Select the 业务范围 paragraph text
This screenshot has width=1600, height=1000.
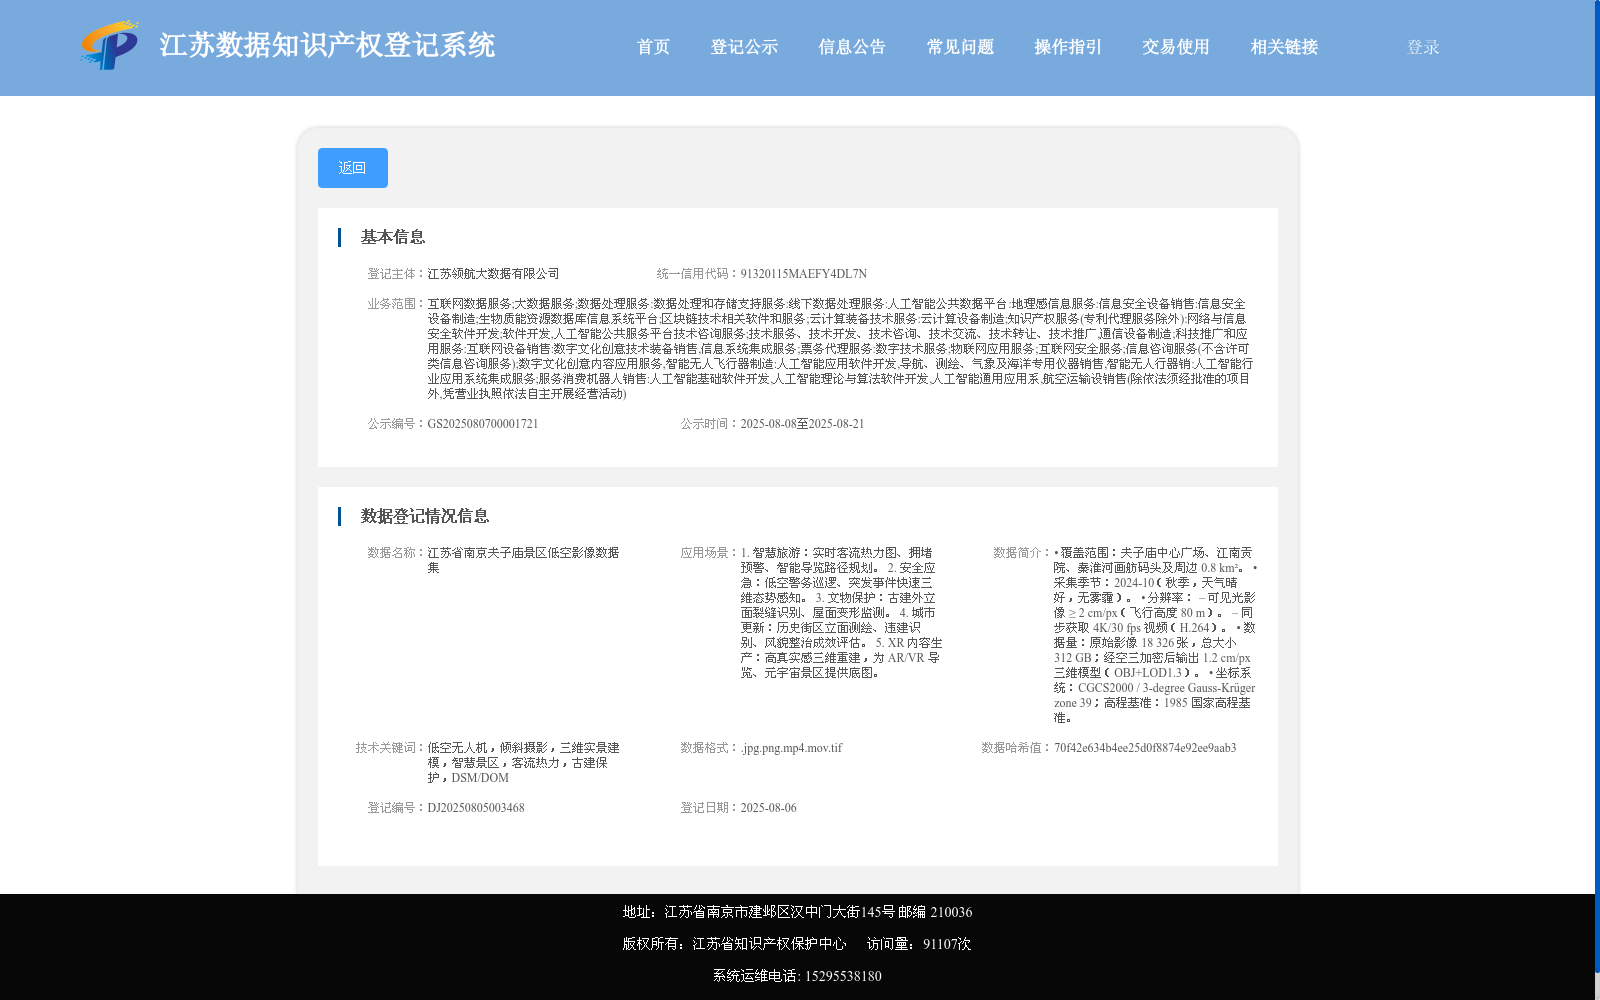840,349
